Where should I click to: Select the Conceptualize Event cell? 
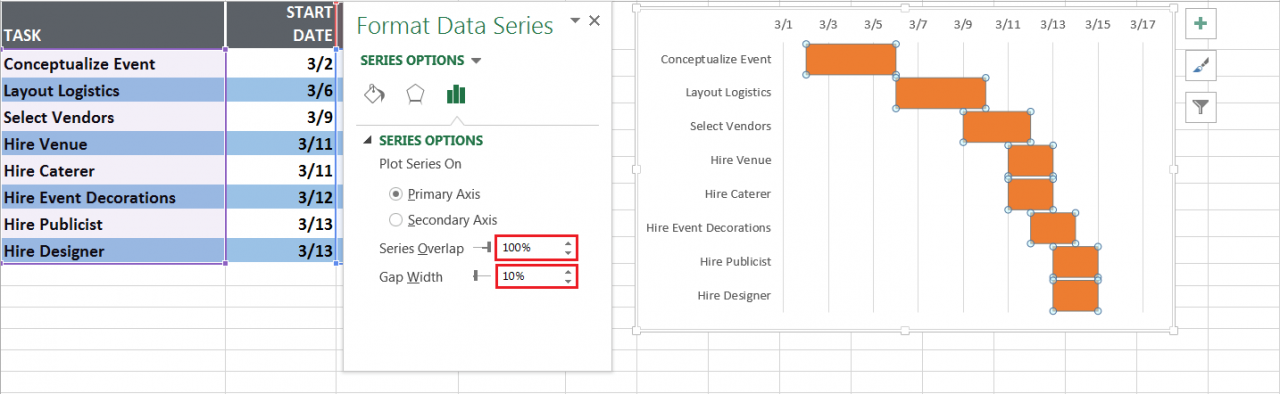pos(113,64)
